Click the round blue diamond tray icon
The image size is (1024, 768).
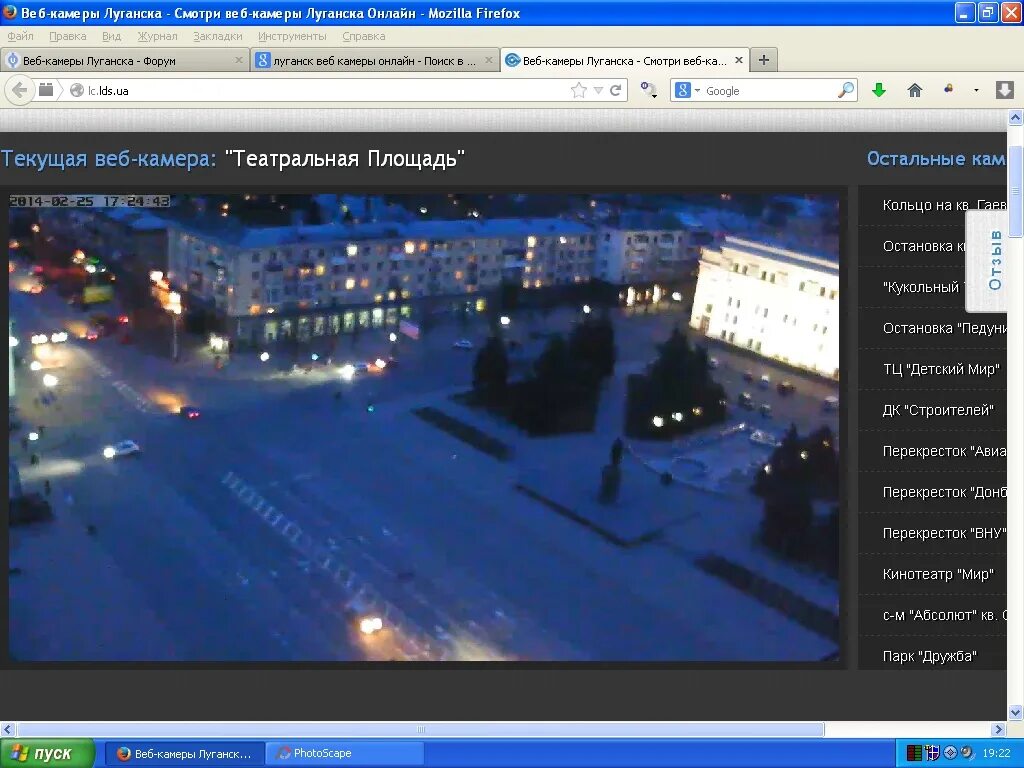click(x=950, y=753)
